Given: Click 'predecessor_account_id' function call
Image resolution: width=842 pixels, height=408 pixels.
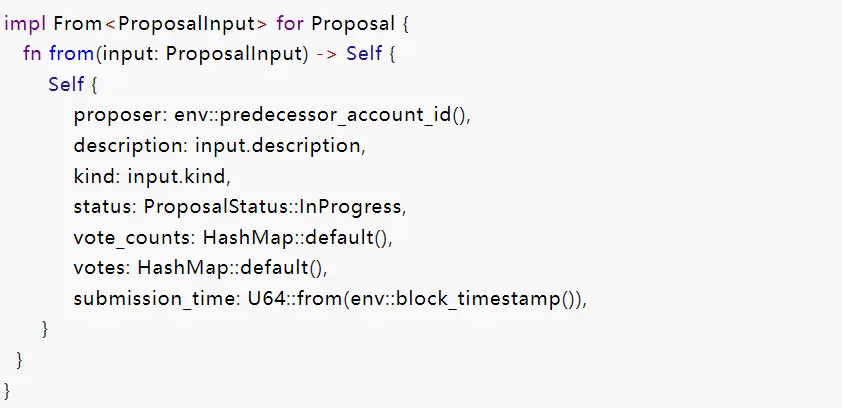Looking at the screenshot, I should [x=336, y=115].
